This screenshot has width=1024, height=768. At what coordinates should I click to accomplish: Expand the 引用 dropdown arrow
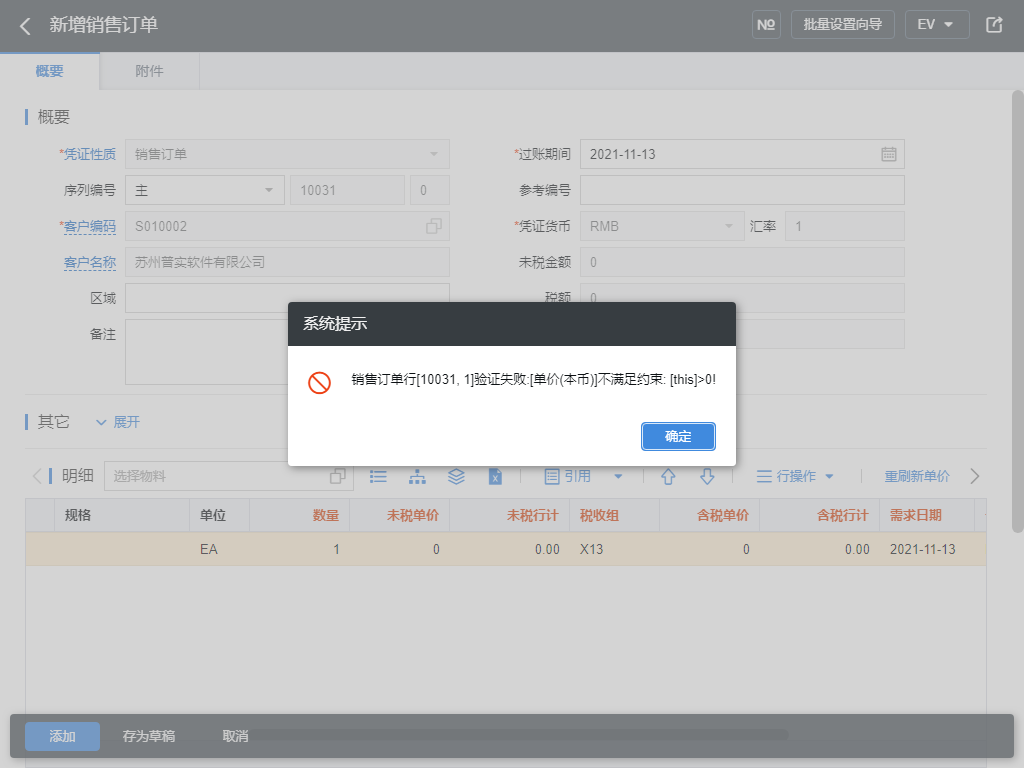(618, 477)
